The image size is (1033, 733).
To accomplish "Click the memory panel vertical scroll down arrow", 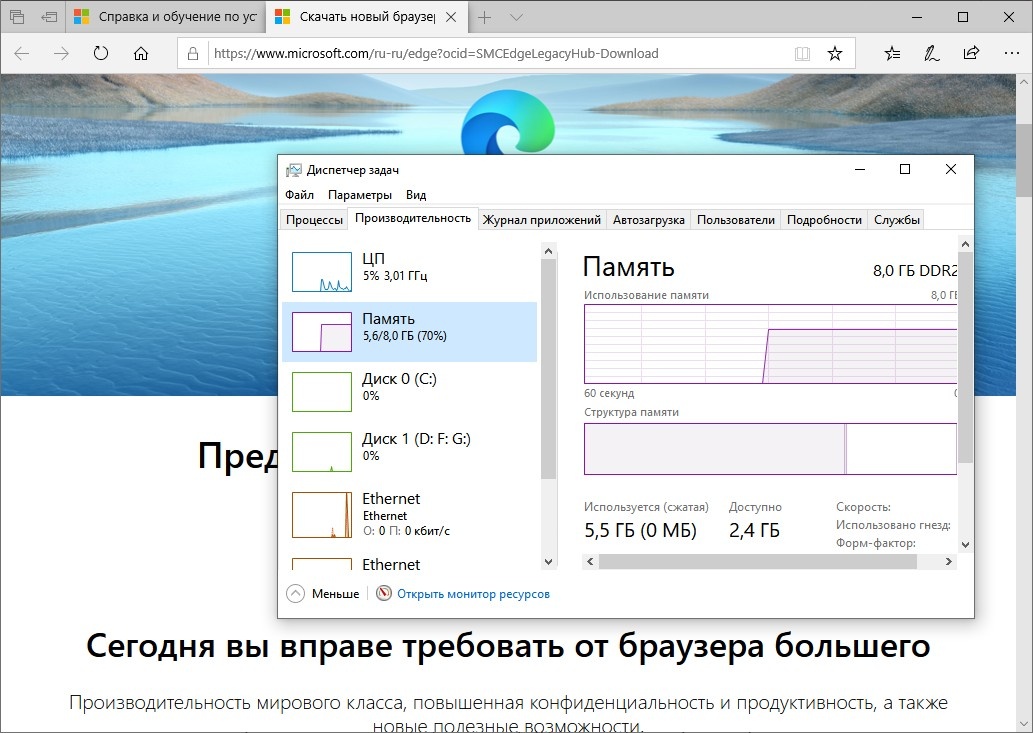I will [x=965, y=545].
